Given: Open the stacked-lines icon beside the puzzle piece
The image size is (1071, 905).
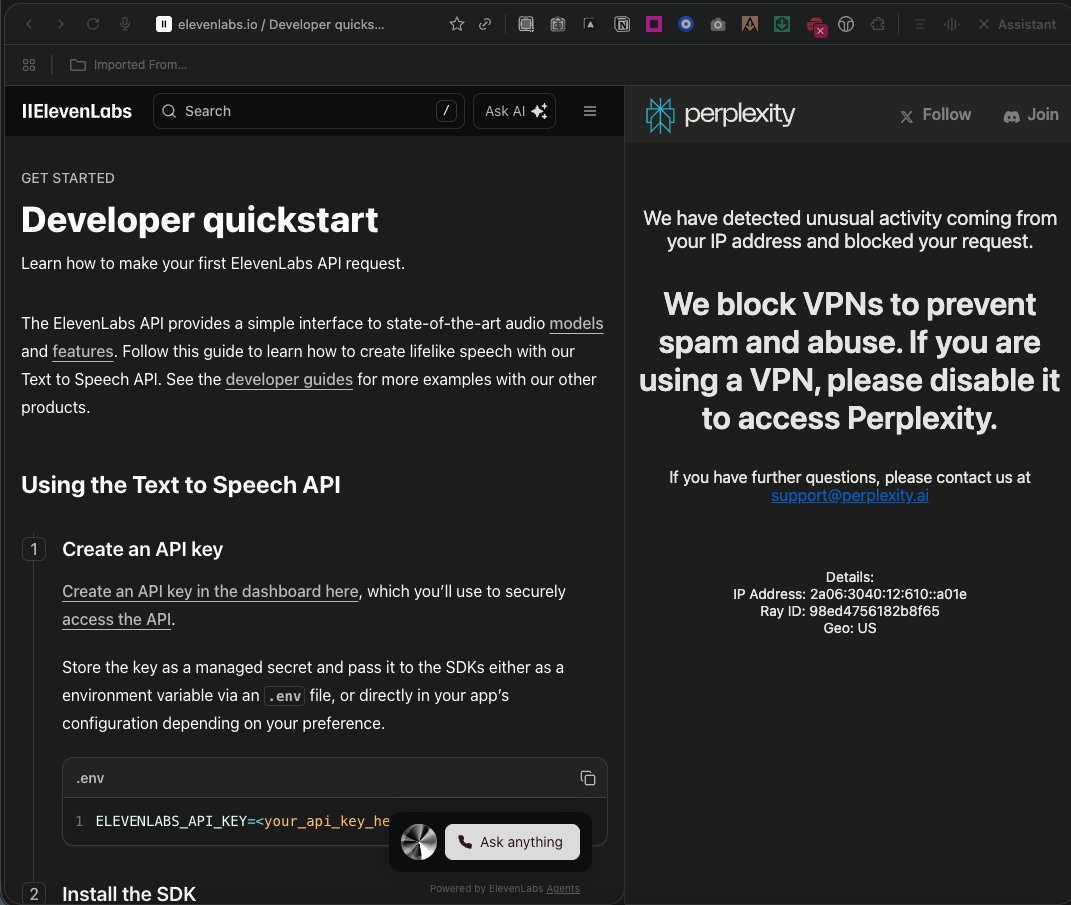Looking at the screenshot, I should click(920, 25).
